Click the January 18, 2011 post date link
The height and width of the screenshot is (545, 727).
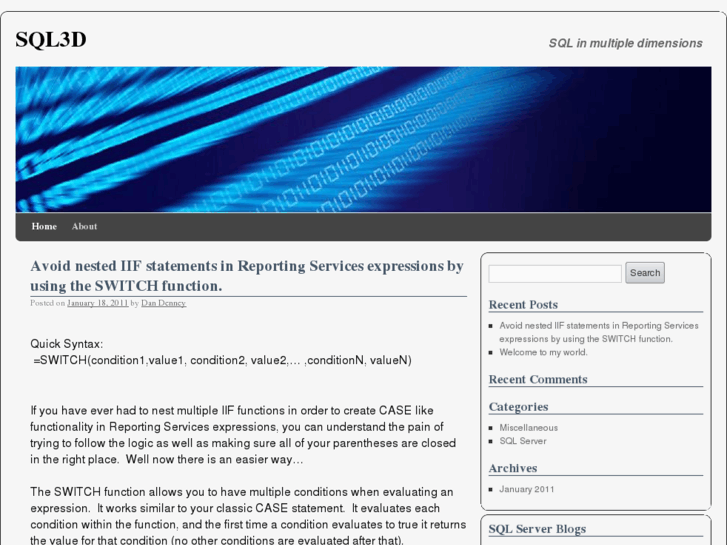[97, 303]
